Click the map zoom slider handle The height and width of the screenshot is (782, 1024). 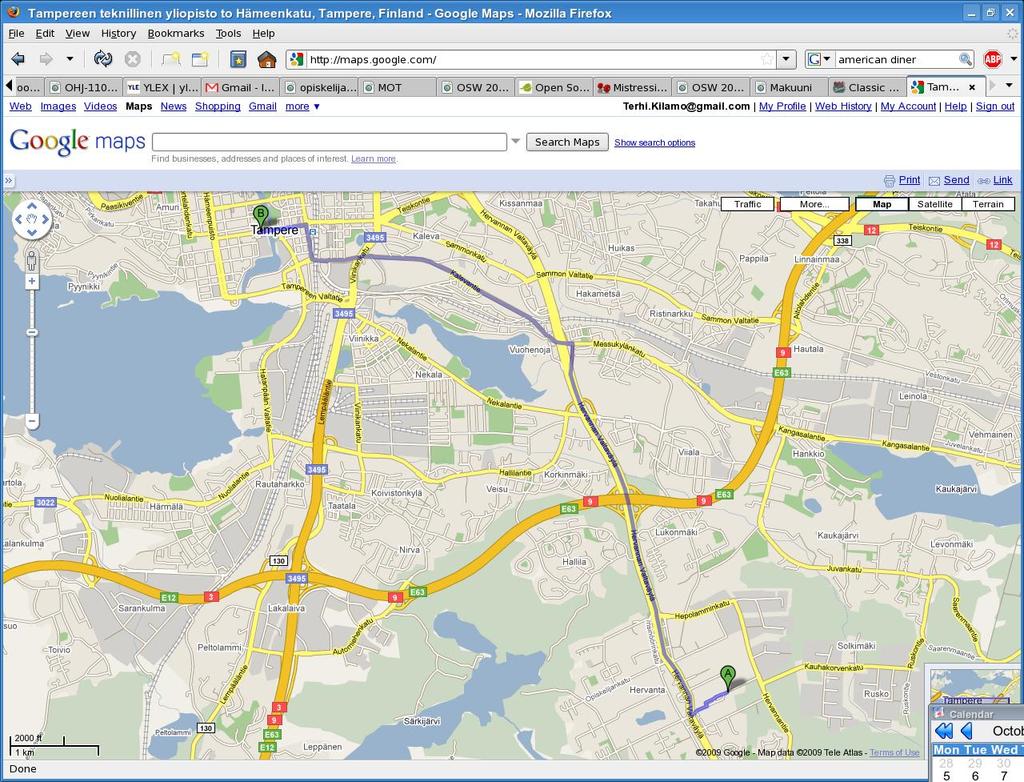31,333
